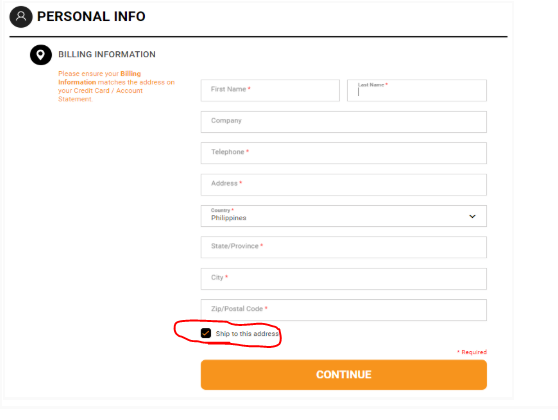Click the City input field

click(344, 279)
